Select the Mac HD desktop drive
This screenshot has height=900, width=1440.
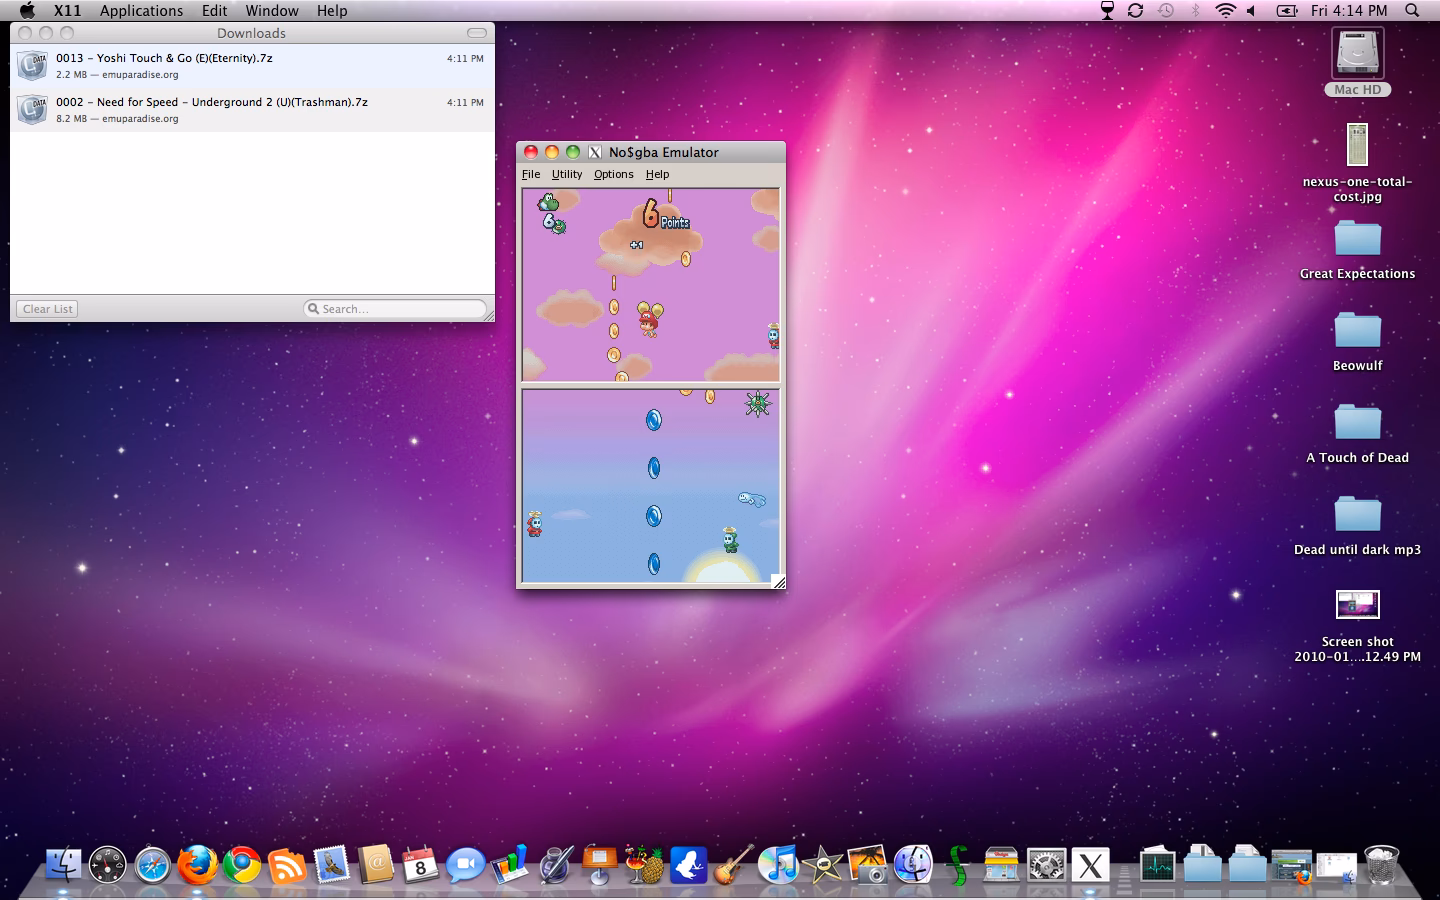click(x=1357, y=62)
